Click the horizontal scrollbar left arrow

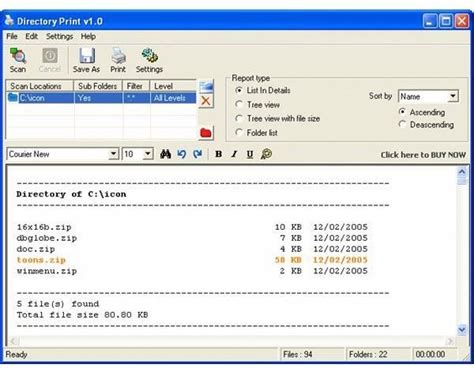click(13, 341)
